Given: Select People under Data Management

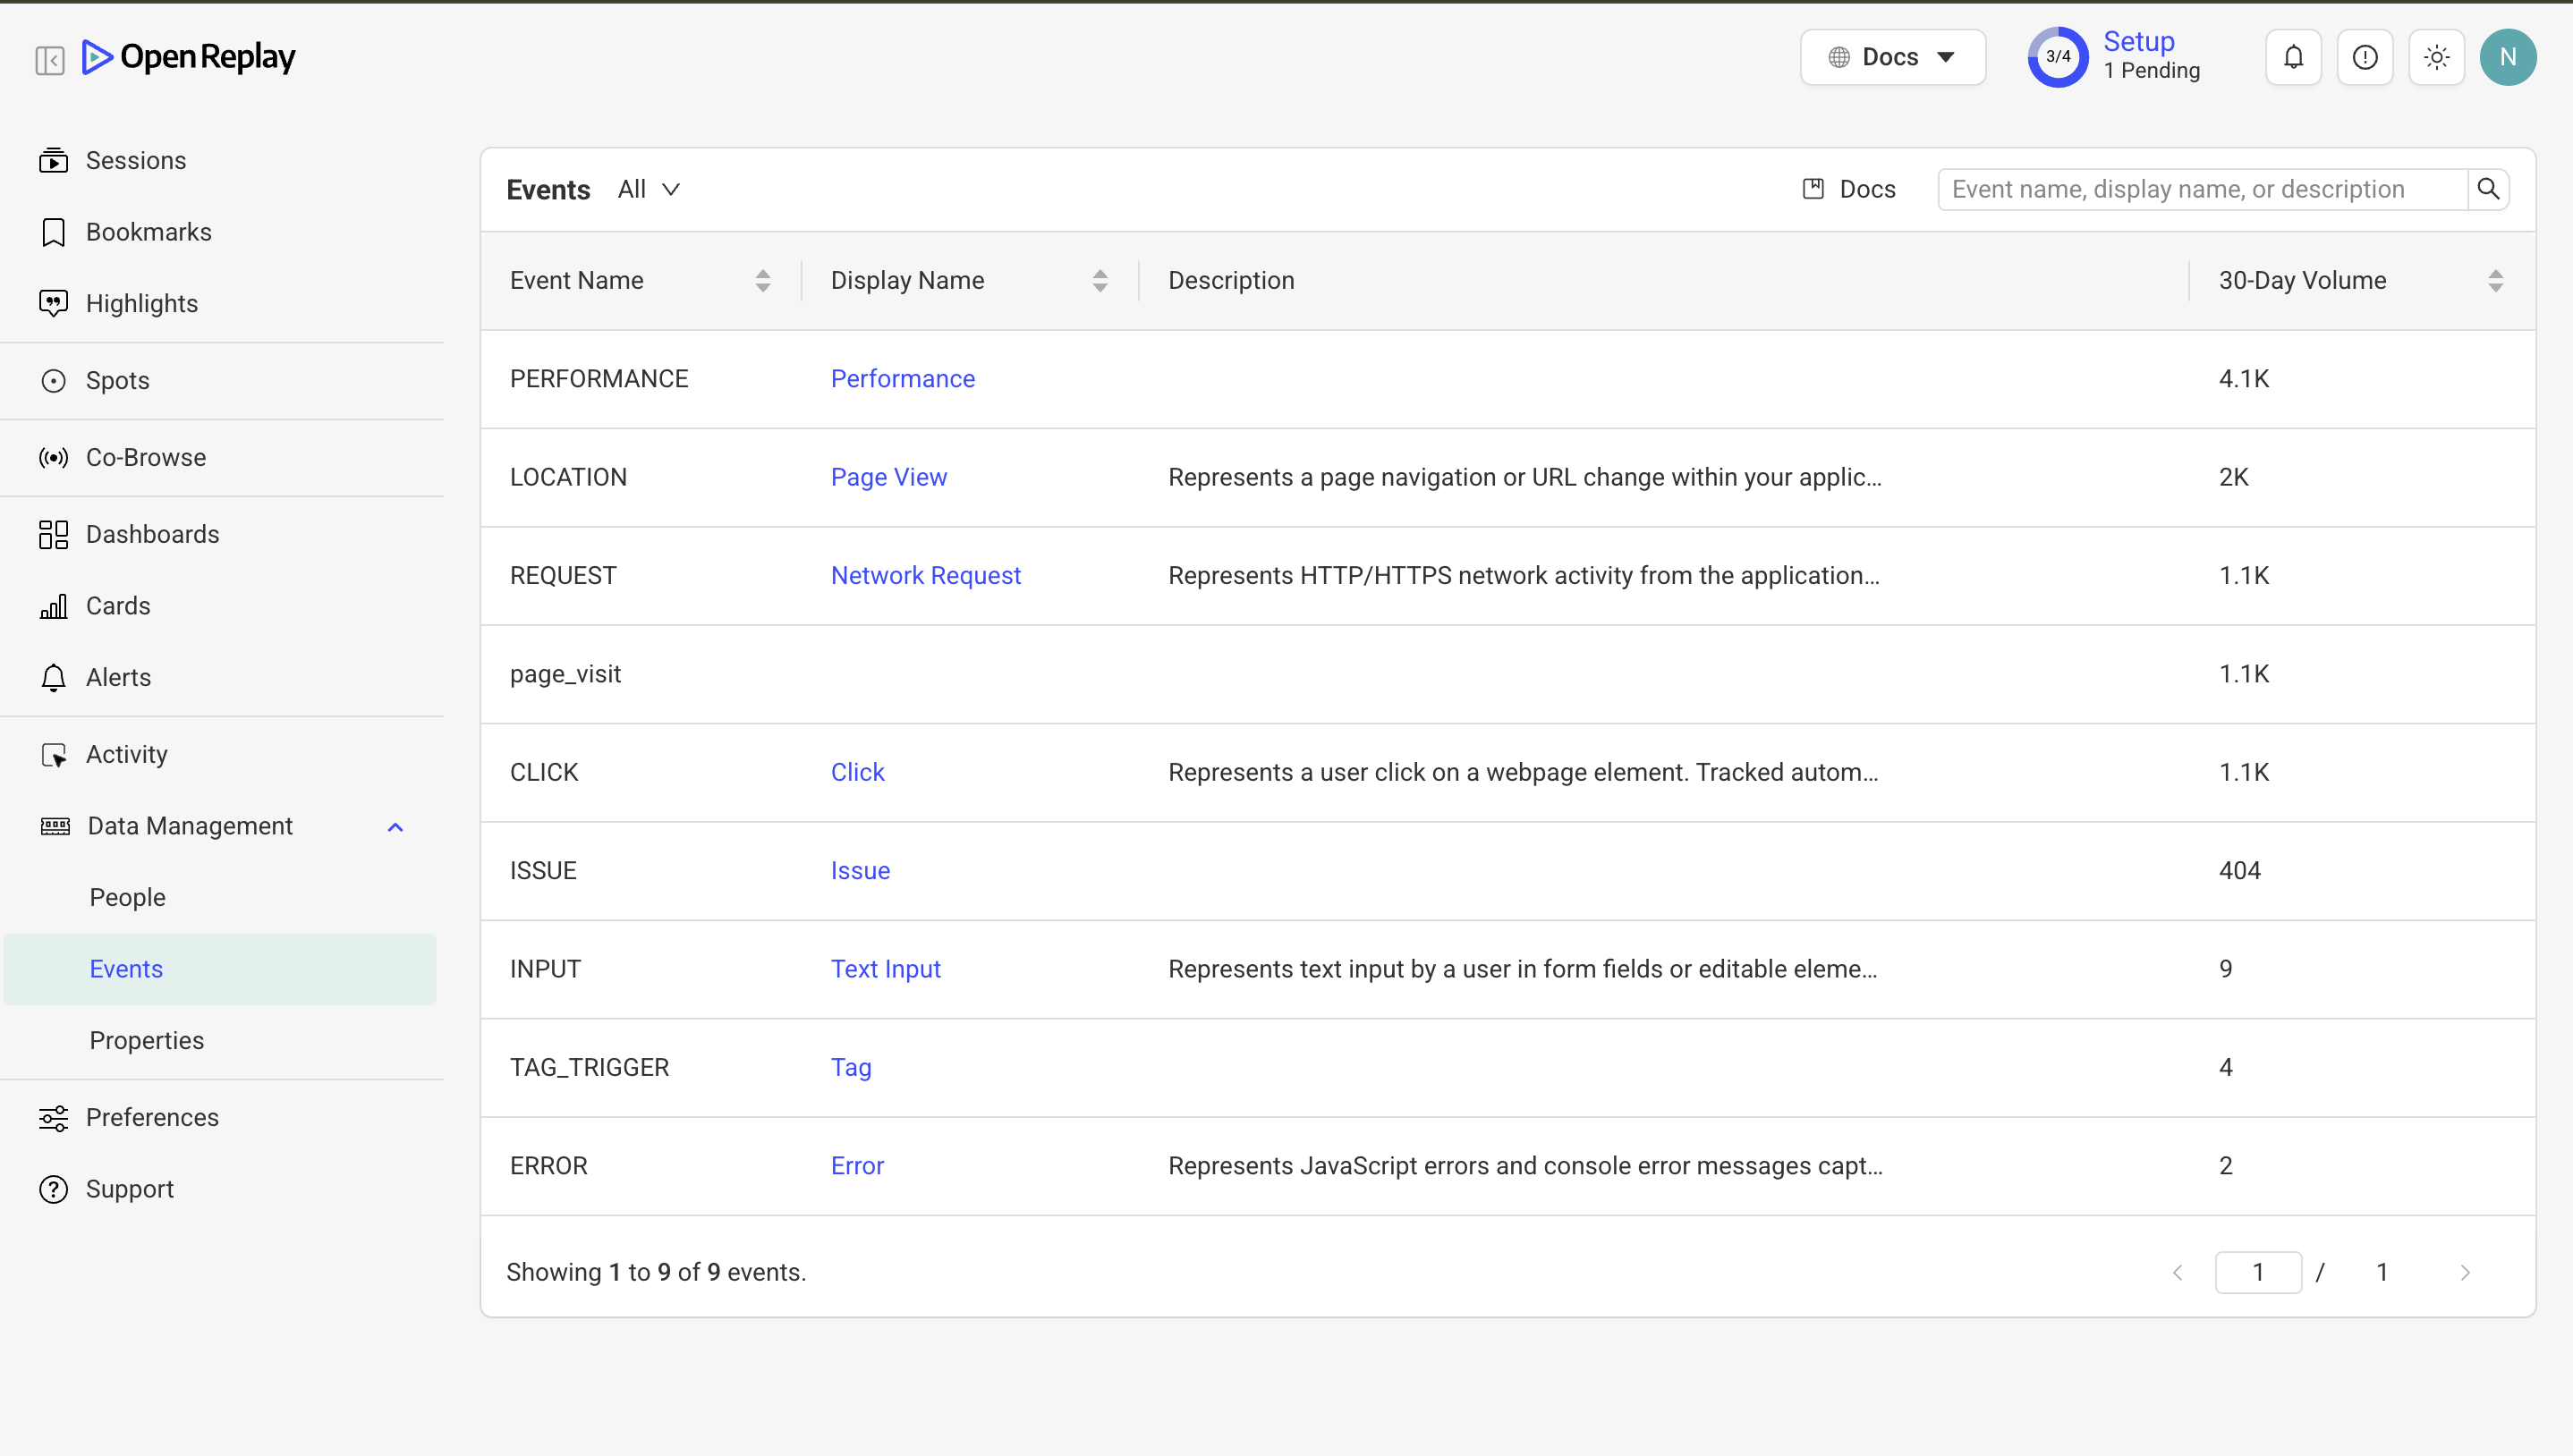Looking at the screenshot, I should tap(127, 897).
